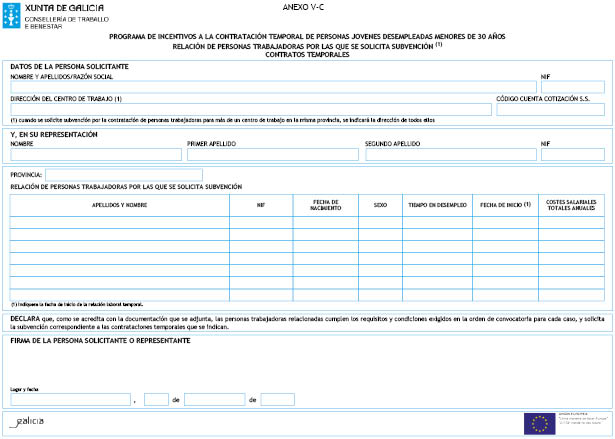
Task: Focus the Dirección del Centro de Trabajo field
Action: click(250, 109)
